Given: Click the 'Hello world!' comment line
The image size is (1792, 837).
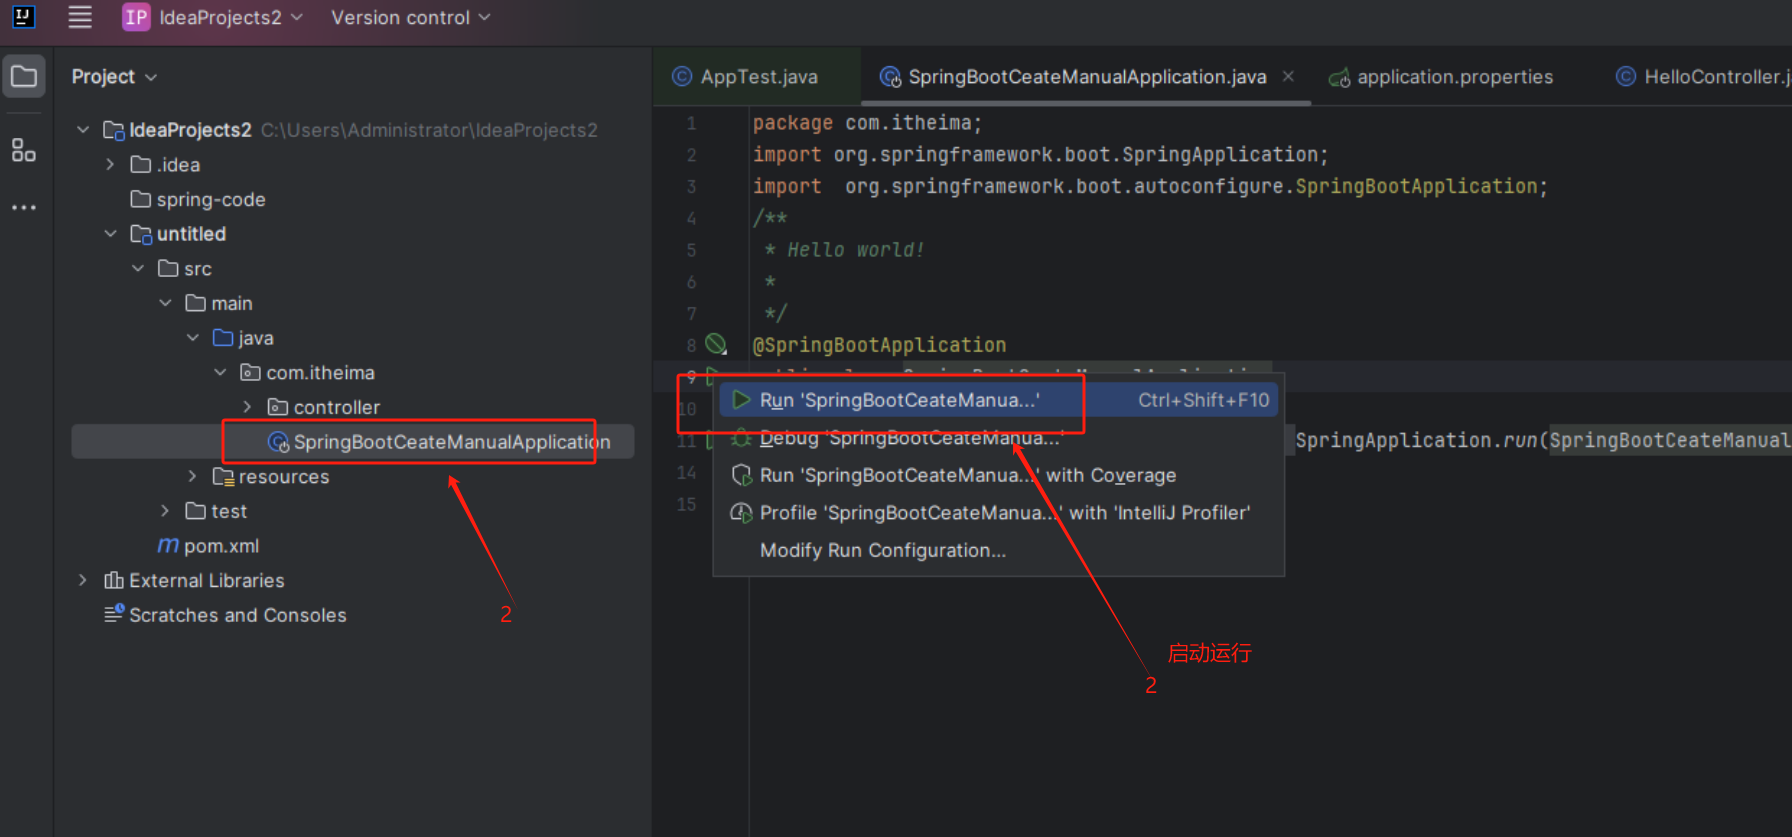Looking at the screenshot, I should pos(845,250).
